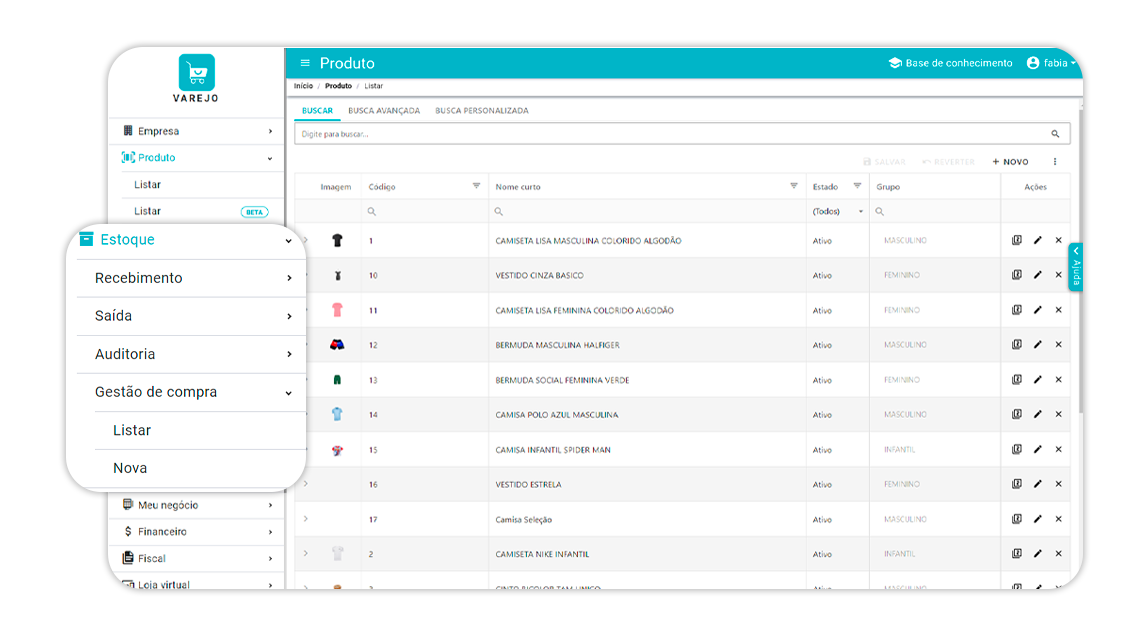
Task: Click the hamburger menu icon beside Produto
Action: (x=305, y=63)
